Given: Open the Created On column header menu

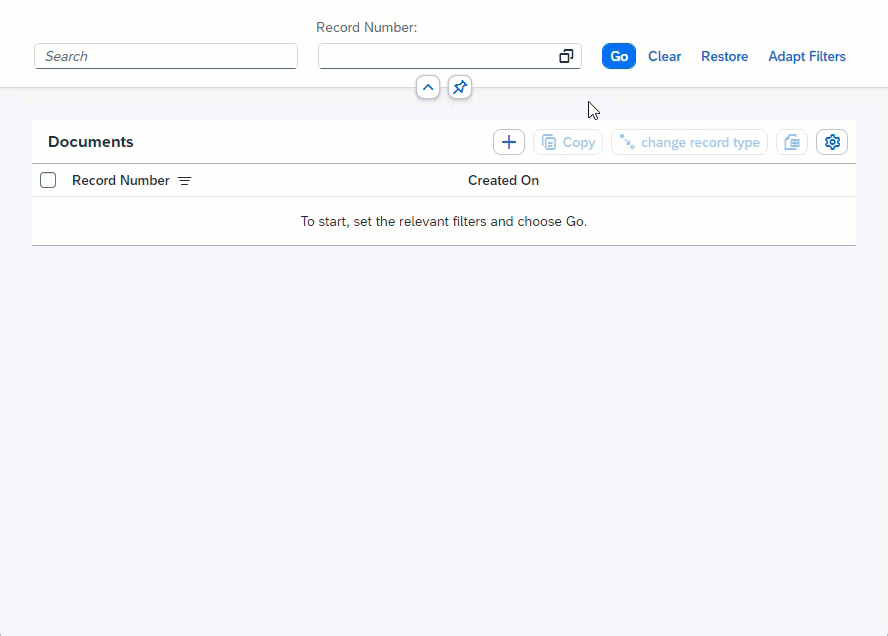Looking at the screenshot, I should click(503, 181).
